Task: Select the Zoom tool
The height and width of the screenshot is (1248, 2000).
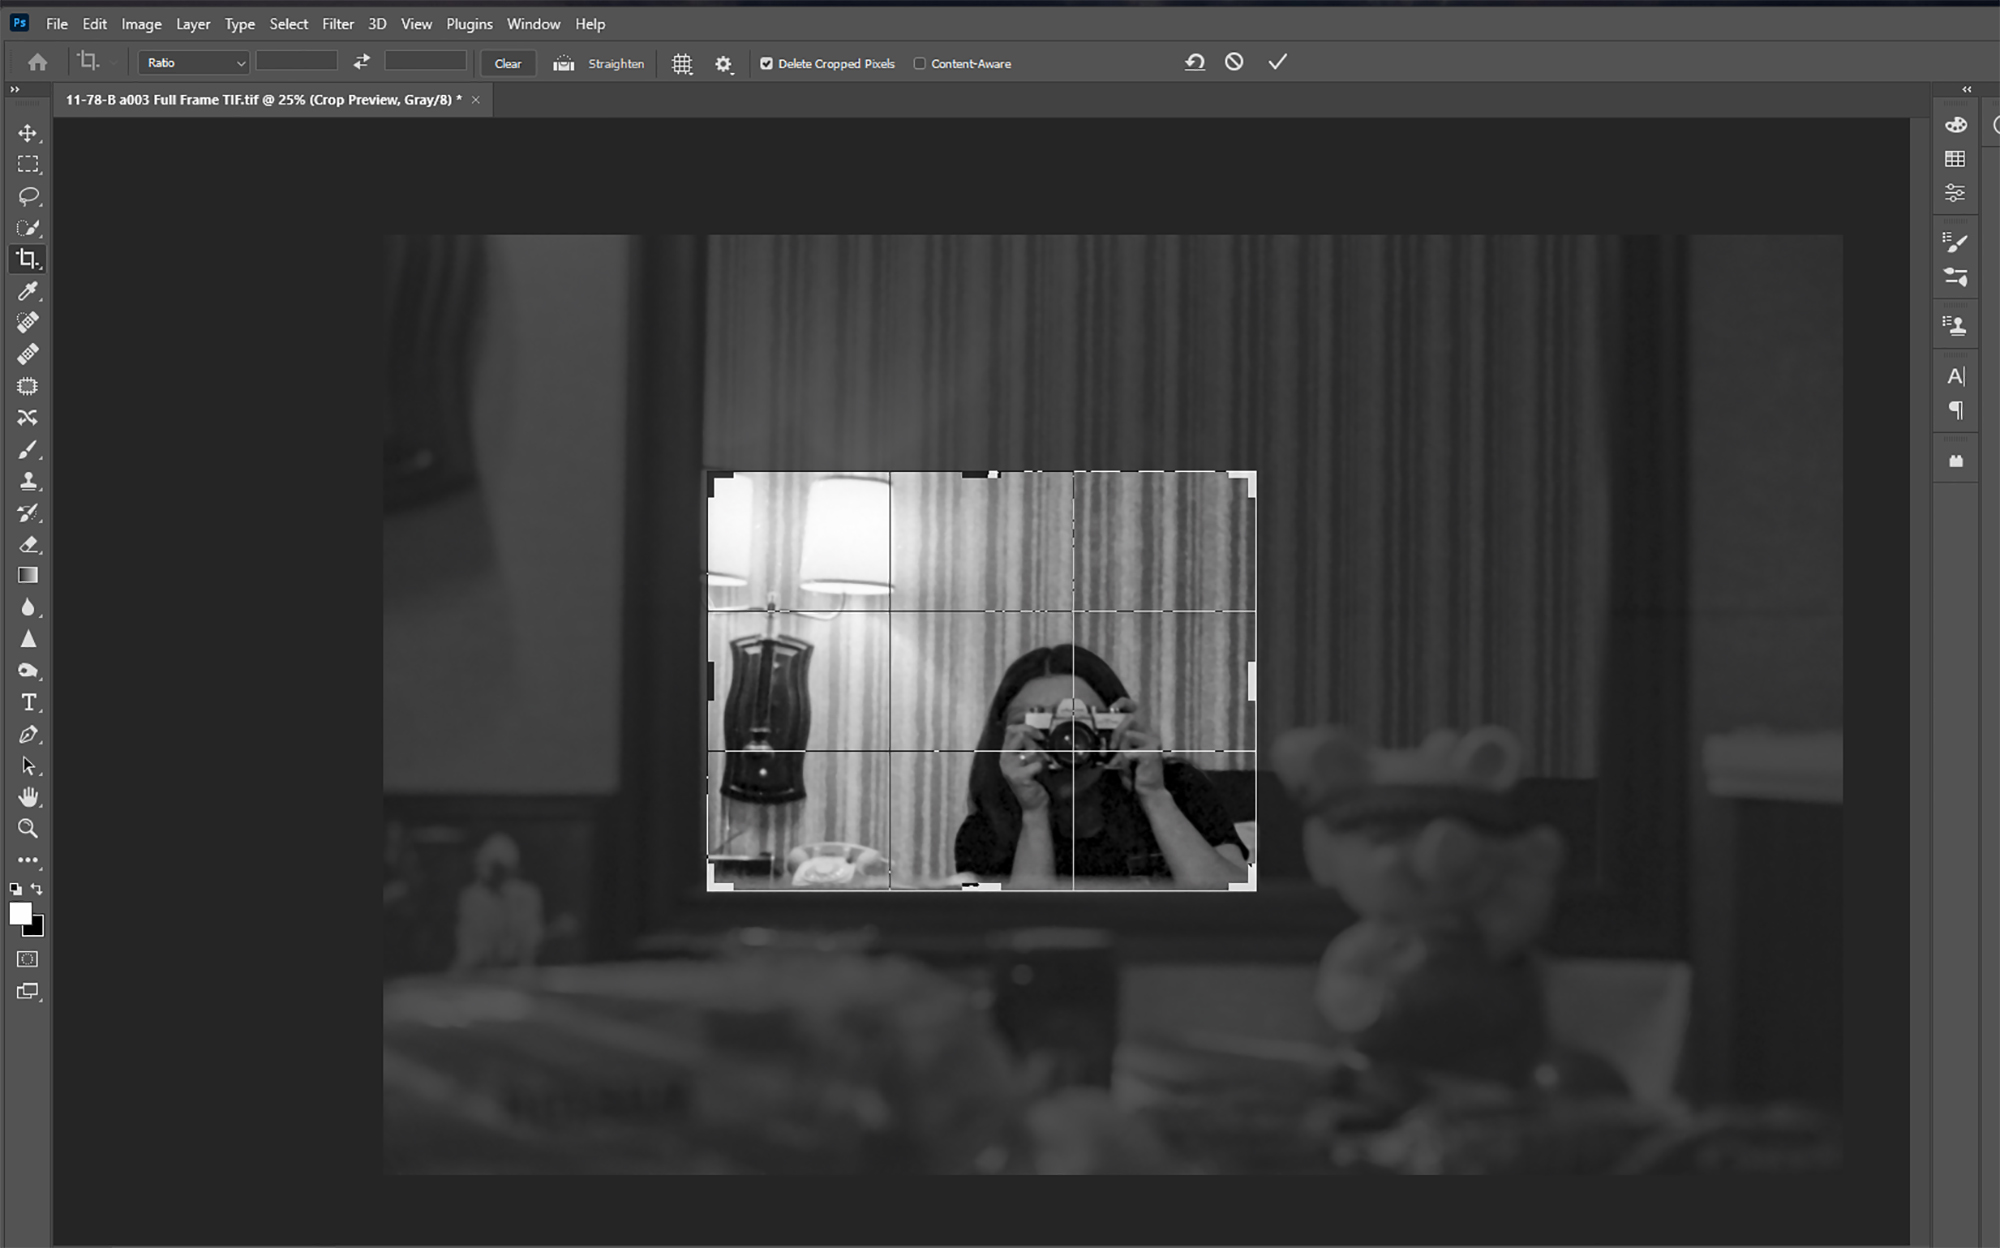Action: 28,828
